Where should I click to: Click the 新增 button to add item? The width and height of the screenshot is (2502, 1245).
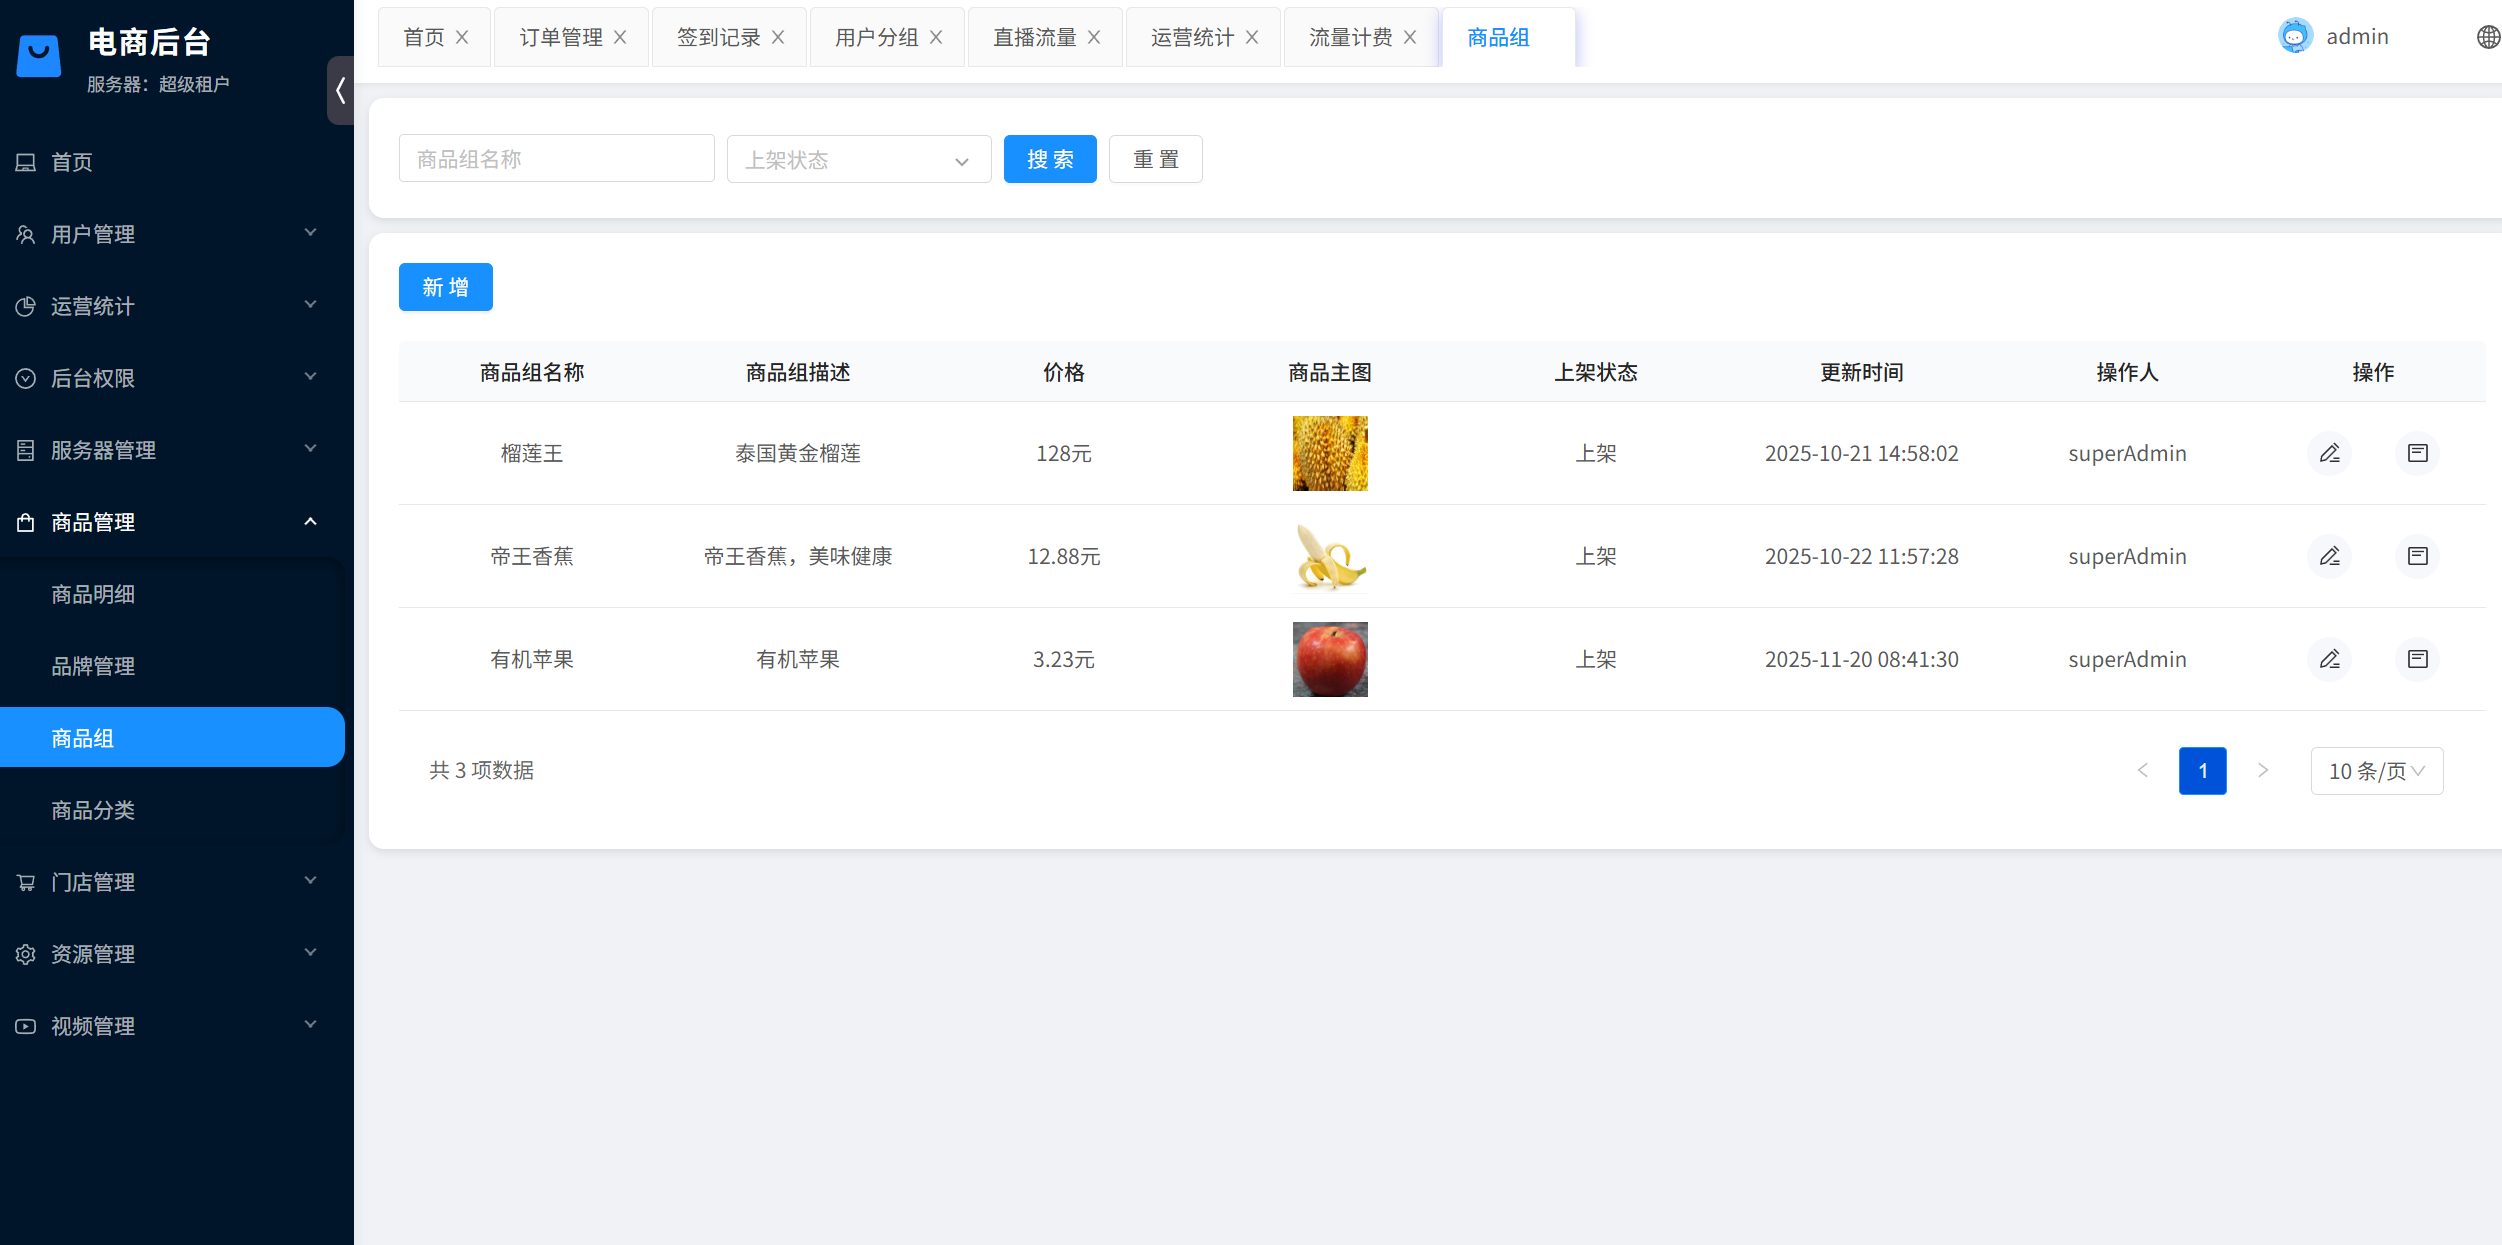[x=445, y=287]
